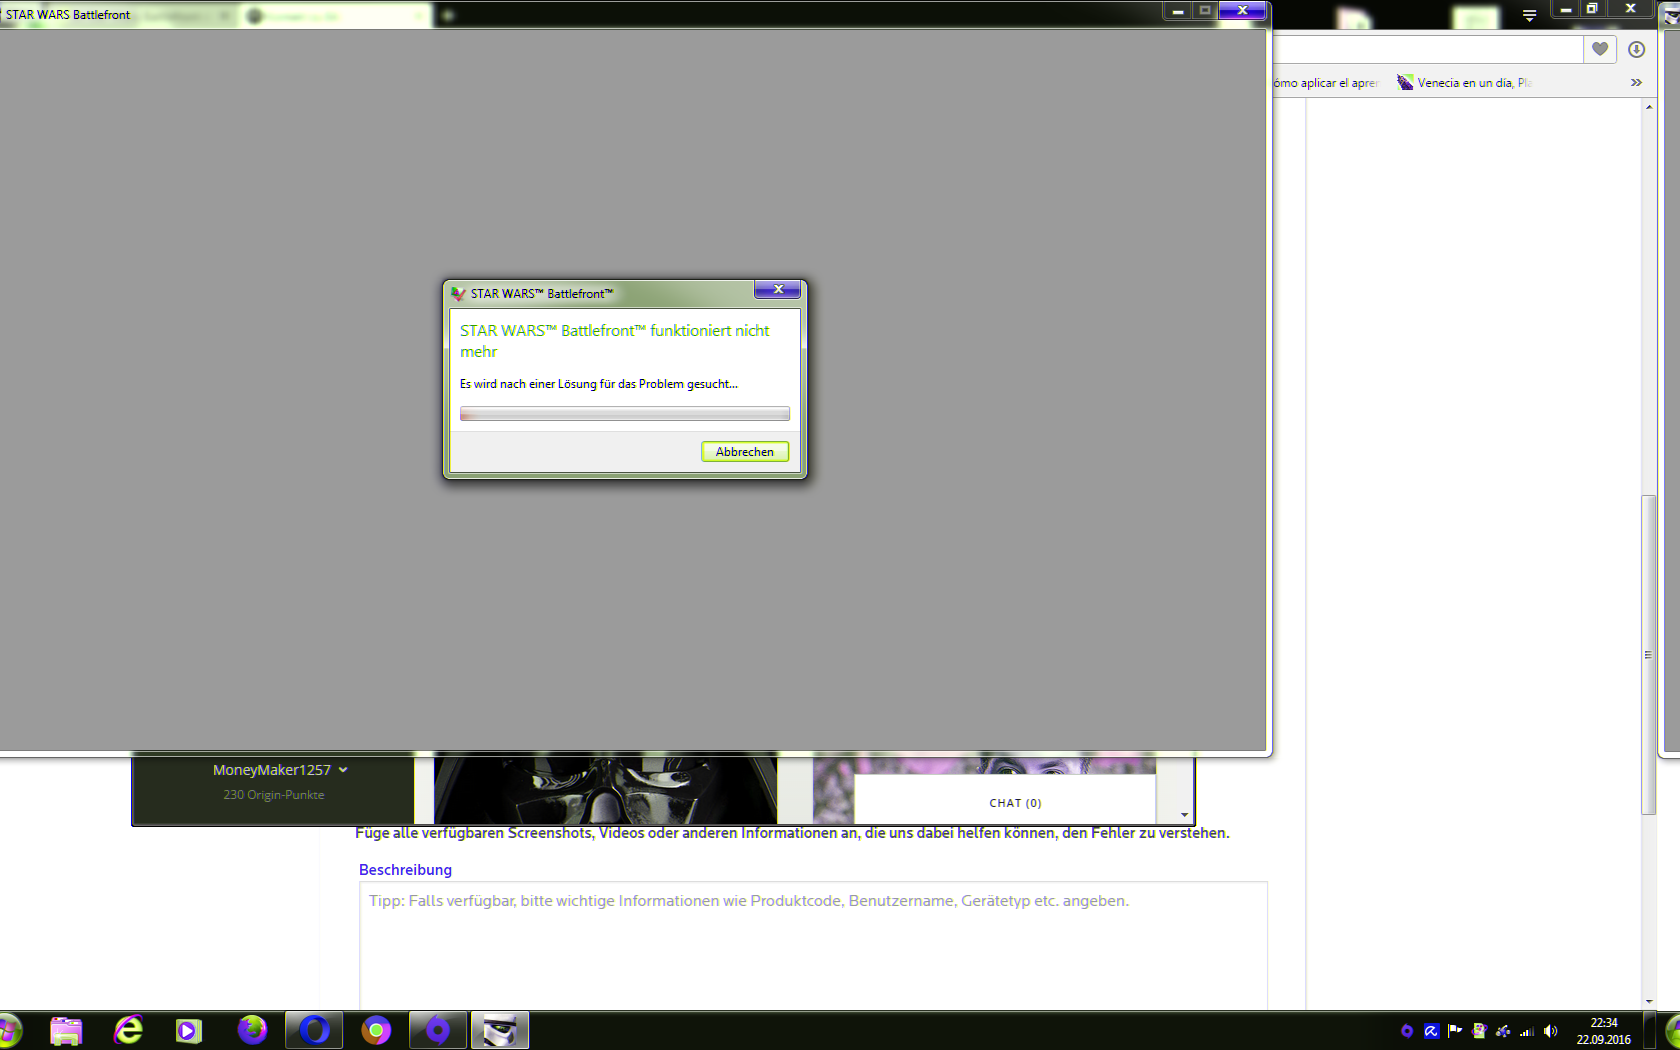Click the Darth Vader banner thumbnail
This screenshot has height=1050, width=1680.
click(605, 788)
